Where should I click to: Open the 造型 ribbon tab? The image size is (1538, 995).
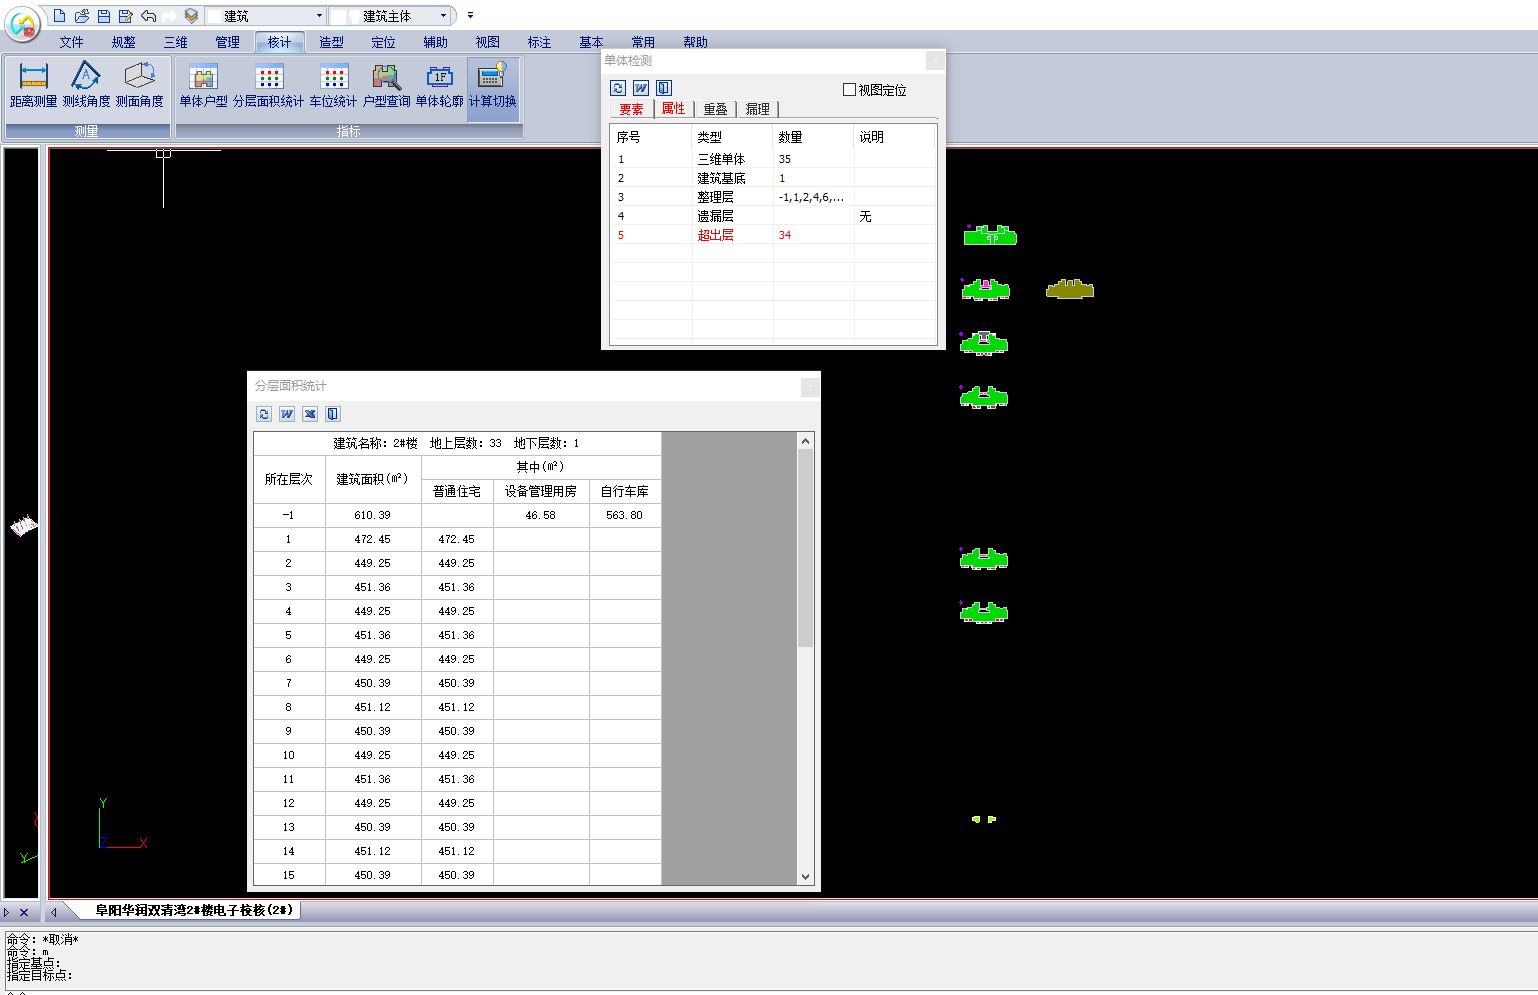pyautogui.click(x=331, y=42)
